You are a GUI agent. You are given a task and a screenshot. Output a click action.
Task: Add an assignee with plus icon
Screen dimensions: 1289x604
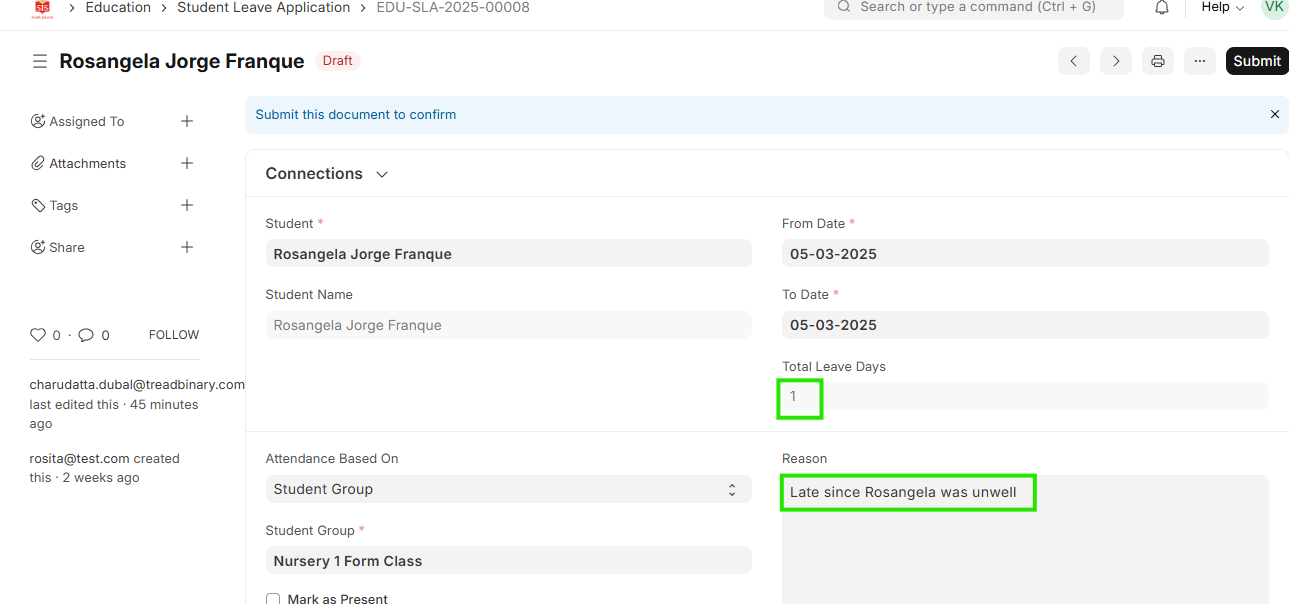click(187, 121)
